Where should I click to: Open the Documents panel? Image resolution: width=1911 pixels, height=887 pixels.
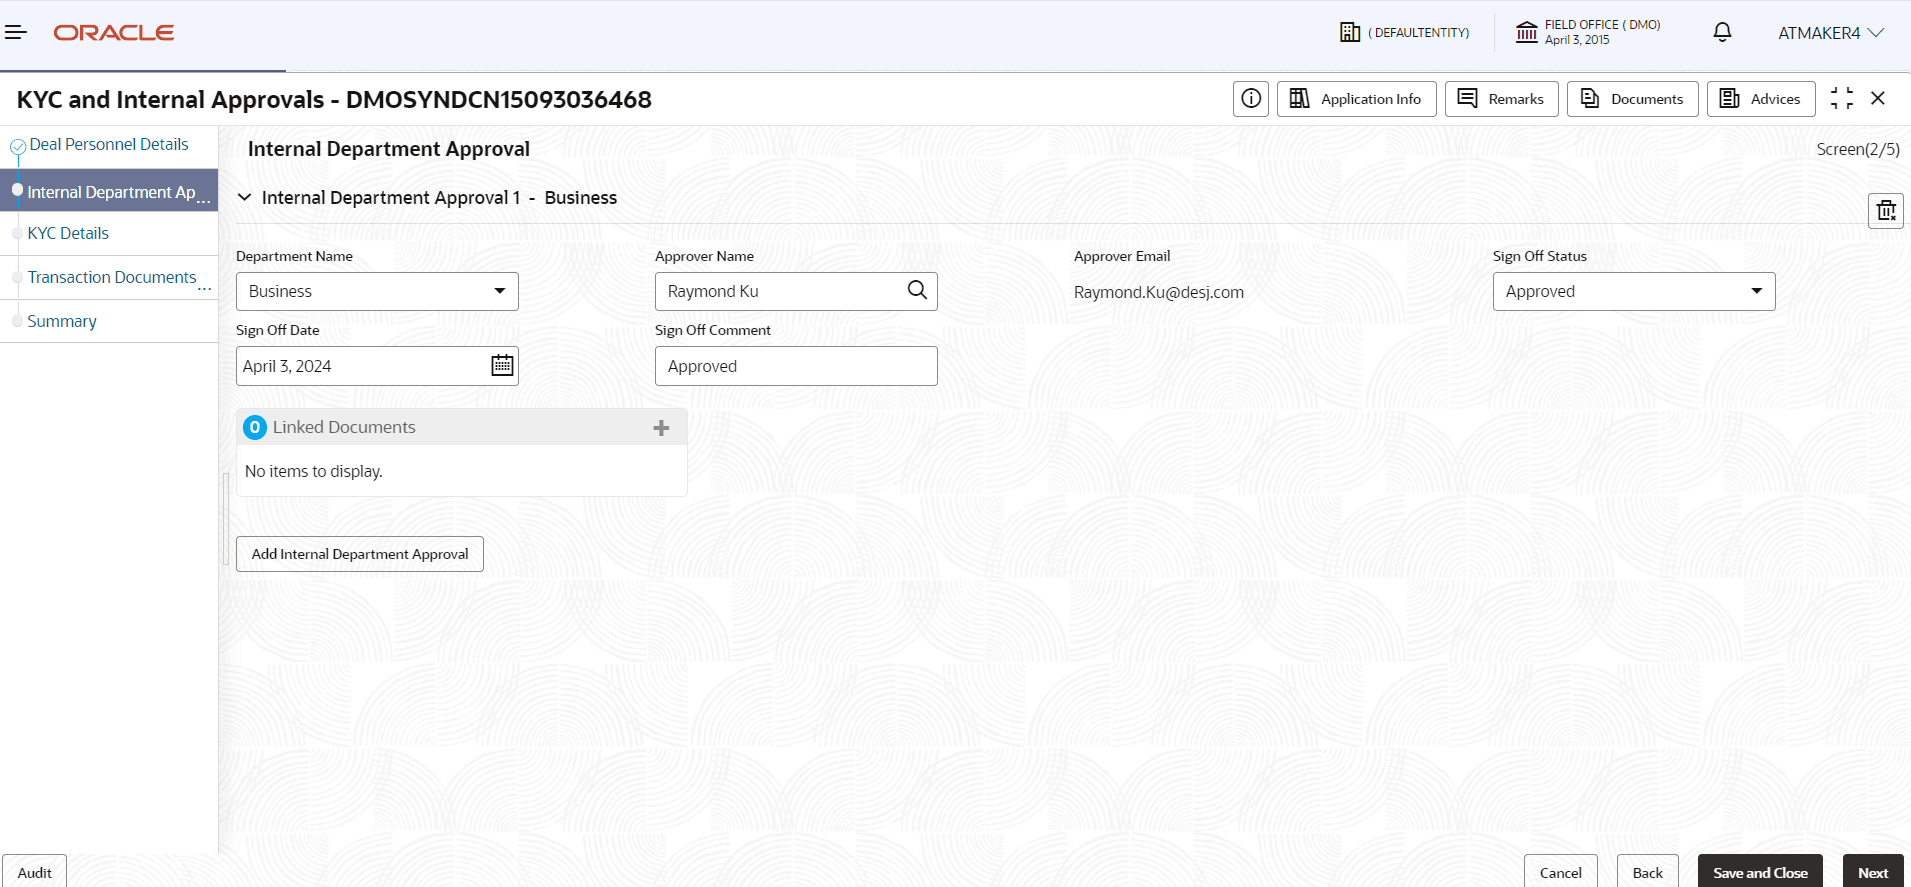click(x=1632, y=99)
